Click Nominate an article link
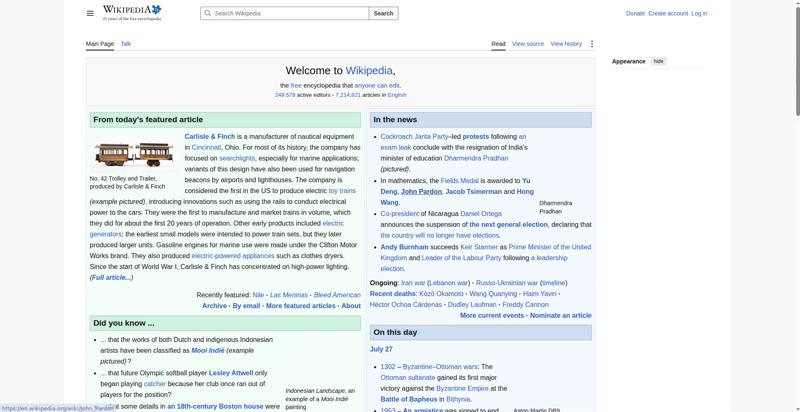Image resolution: width=800 pixels, height=412 pixels. tap(561, 316)
